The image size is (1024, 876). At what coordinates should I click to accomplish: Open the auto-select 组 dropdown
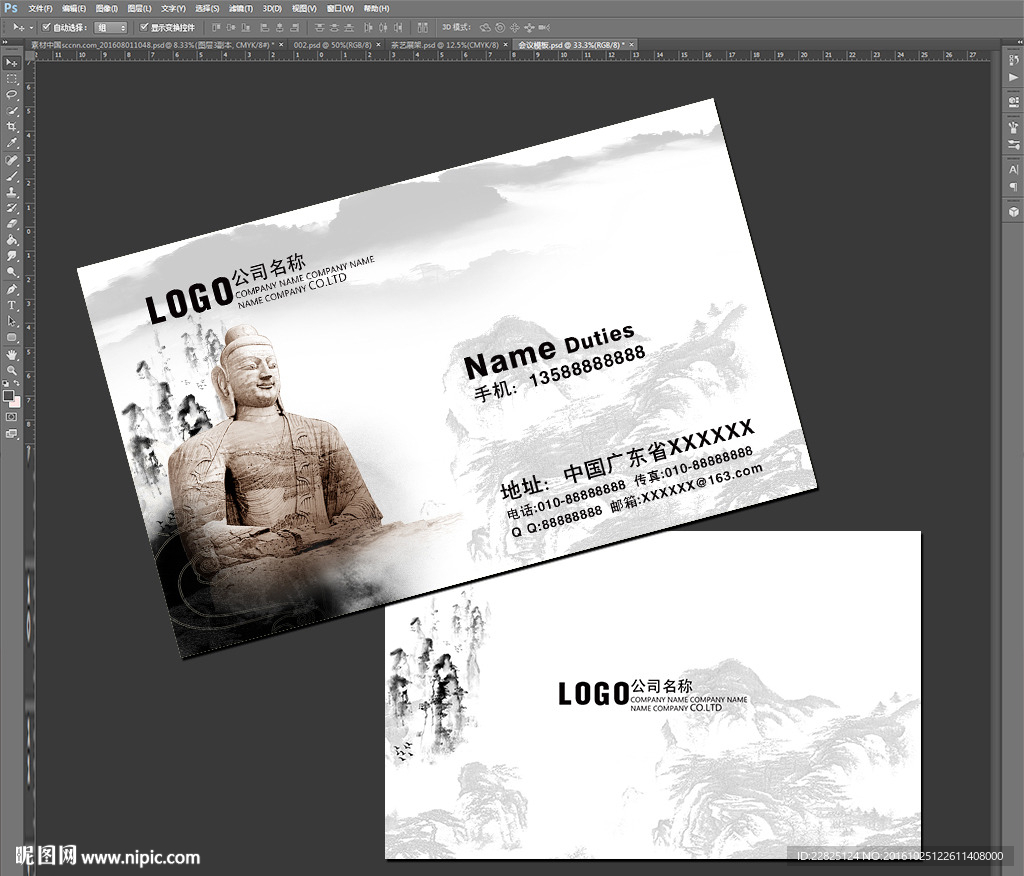tap(110, 27)
